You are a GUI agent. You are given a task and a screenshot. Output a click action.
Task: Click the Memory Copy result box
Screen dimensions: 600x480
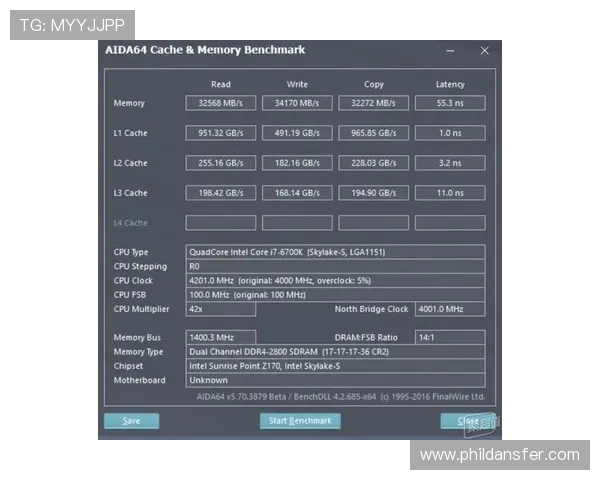pos(373,103)
